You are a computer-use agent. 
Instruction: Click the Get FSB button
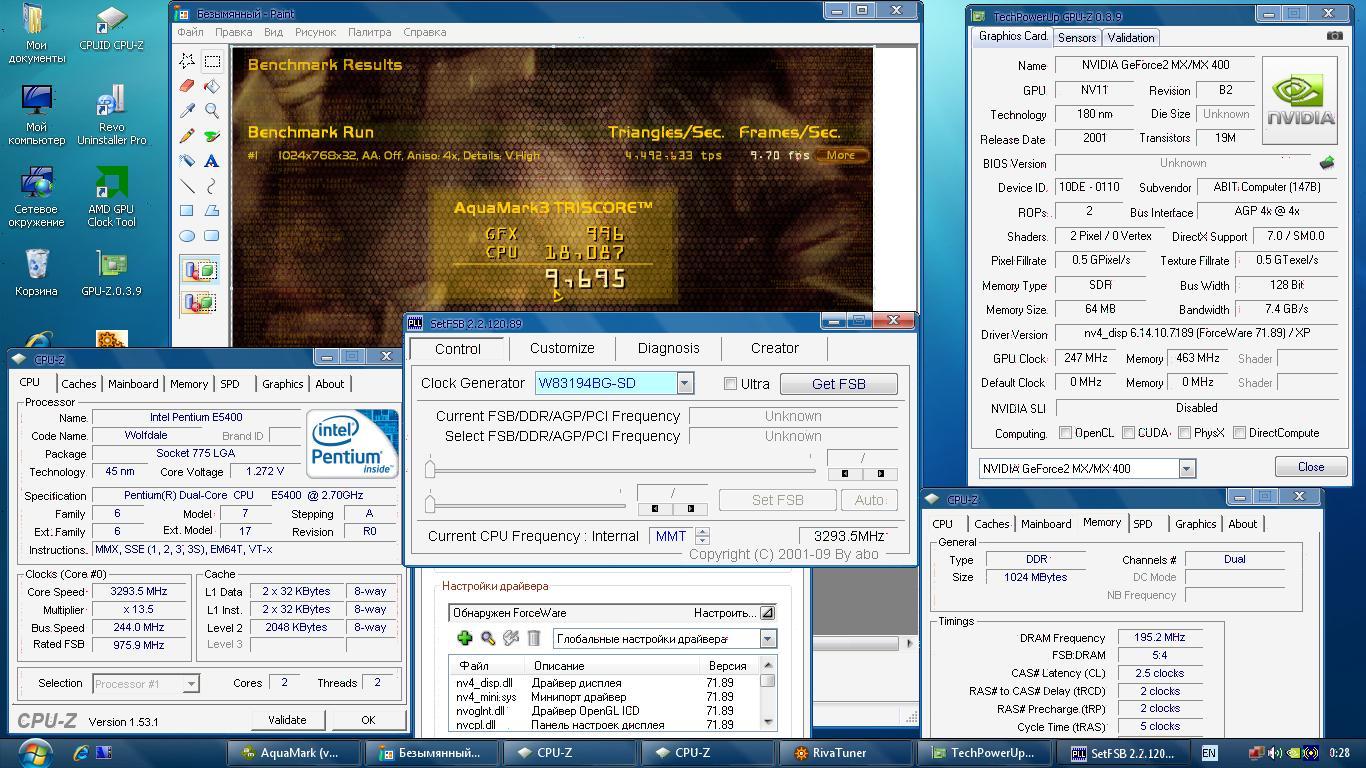[x=838, y=383]
